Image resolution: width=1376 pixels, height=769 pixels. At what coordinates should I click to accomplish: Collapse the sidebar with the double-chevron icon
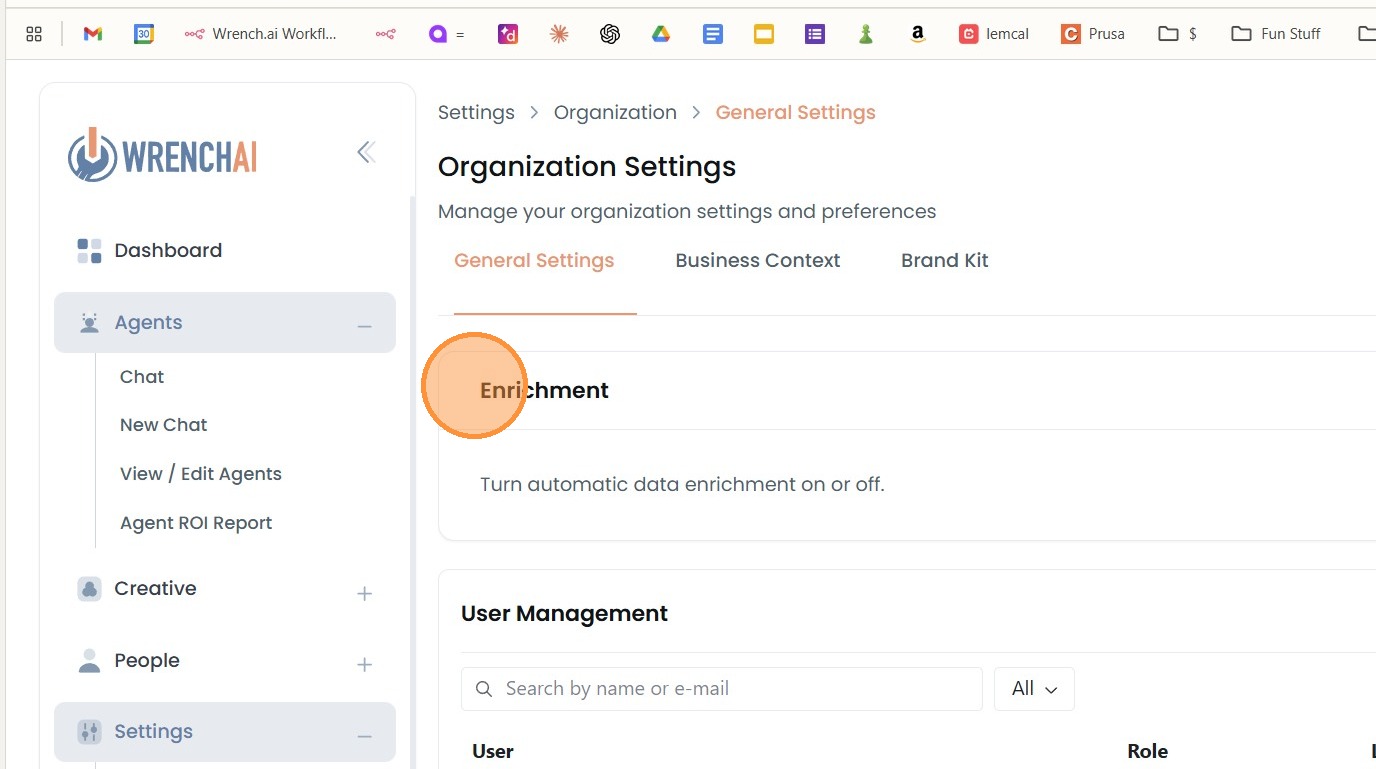tap(366, 152)
